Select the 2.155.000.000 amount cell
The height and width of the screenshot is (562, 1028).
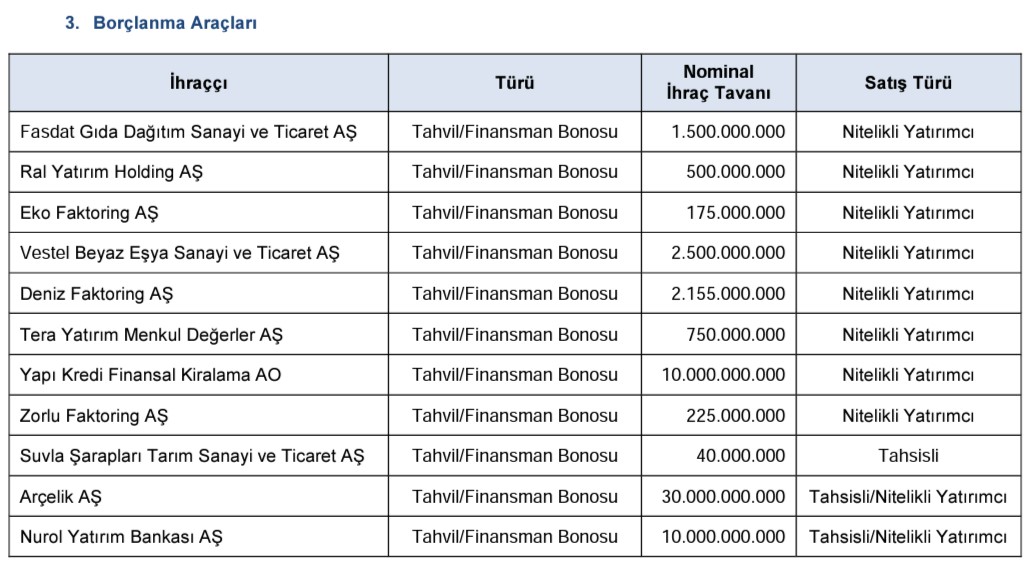coord(728,294)
